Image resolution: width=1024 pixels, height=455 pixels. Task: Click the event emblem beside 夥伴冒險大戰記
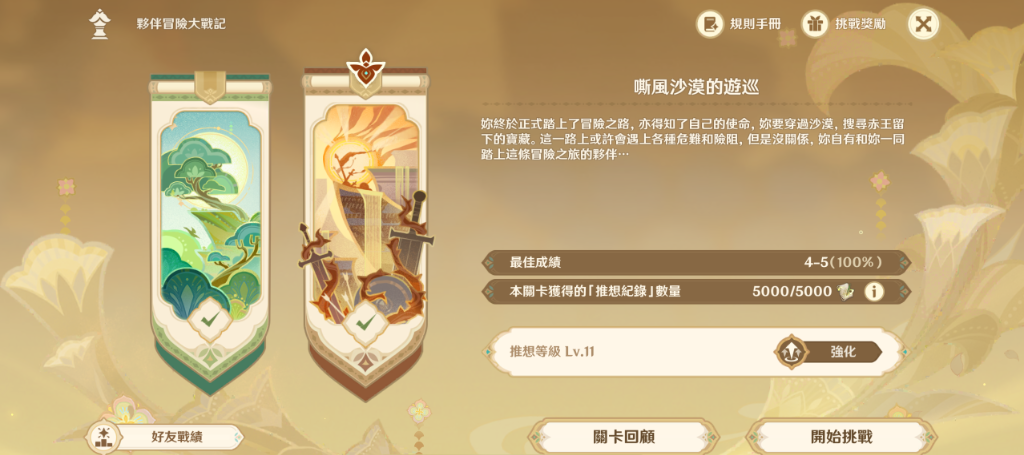(x=99, y=25)
